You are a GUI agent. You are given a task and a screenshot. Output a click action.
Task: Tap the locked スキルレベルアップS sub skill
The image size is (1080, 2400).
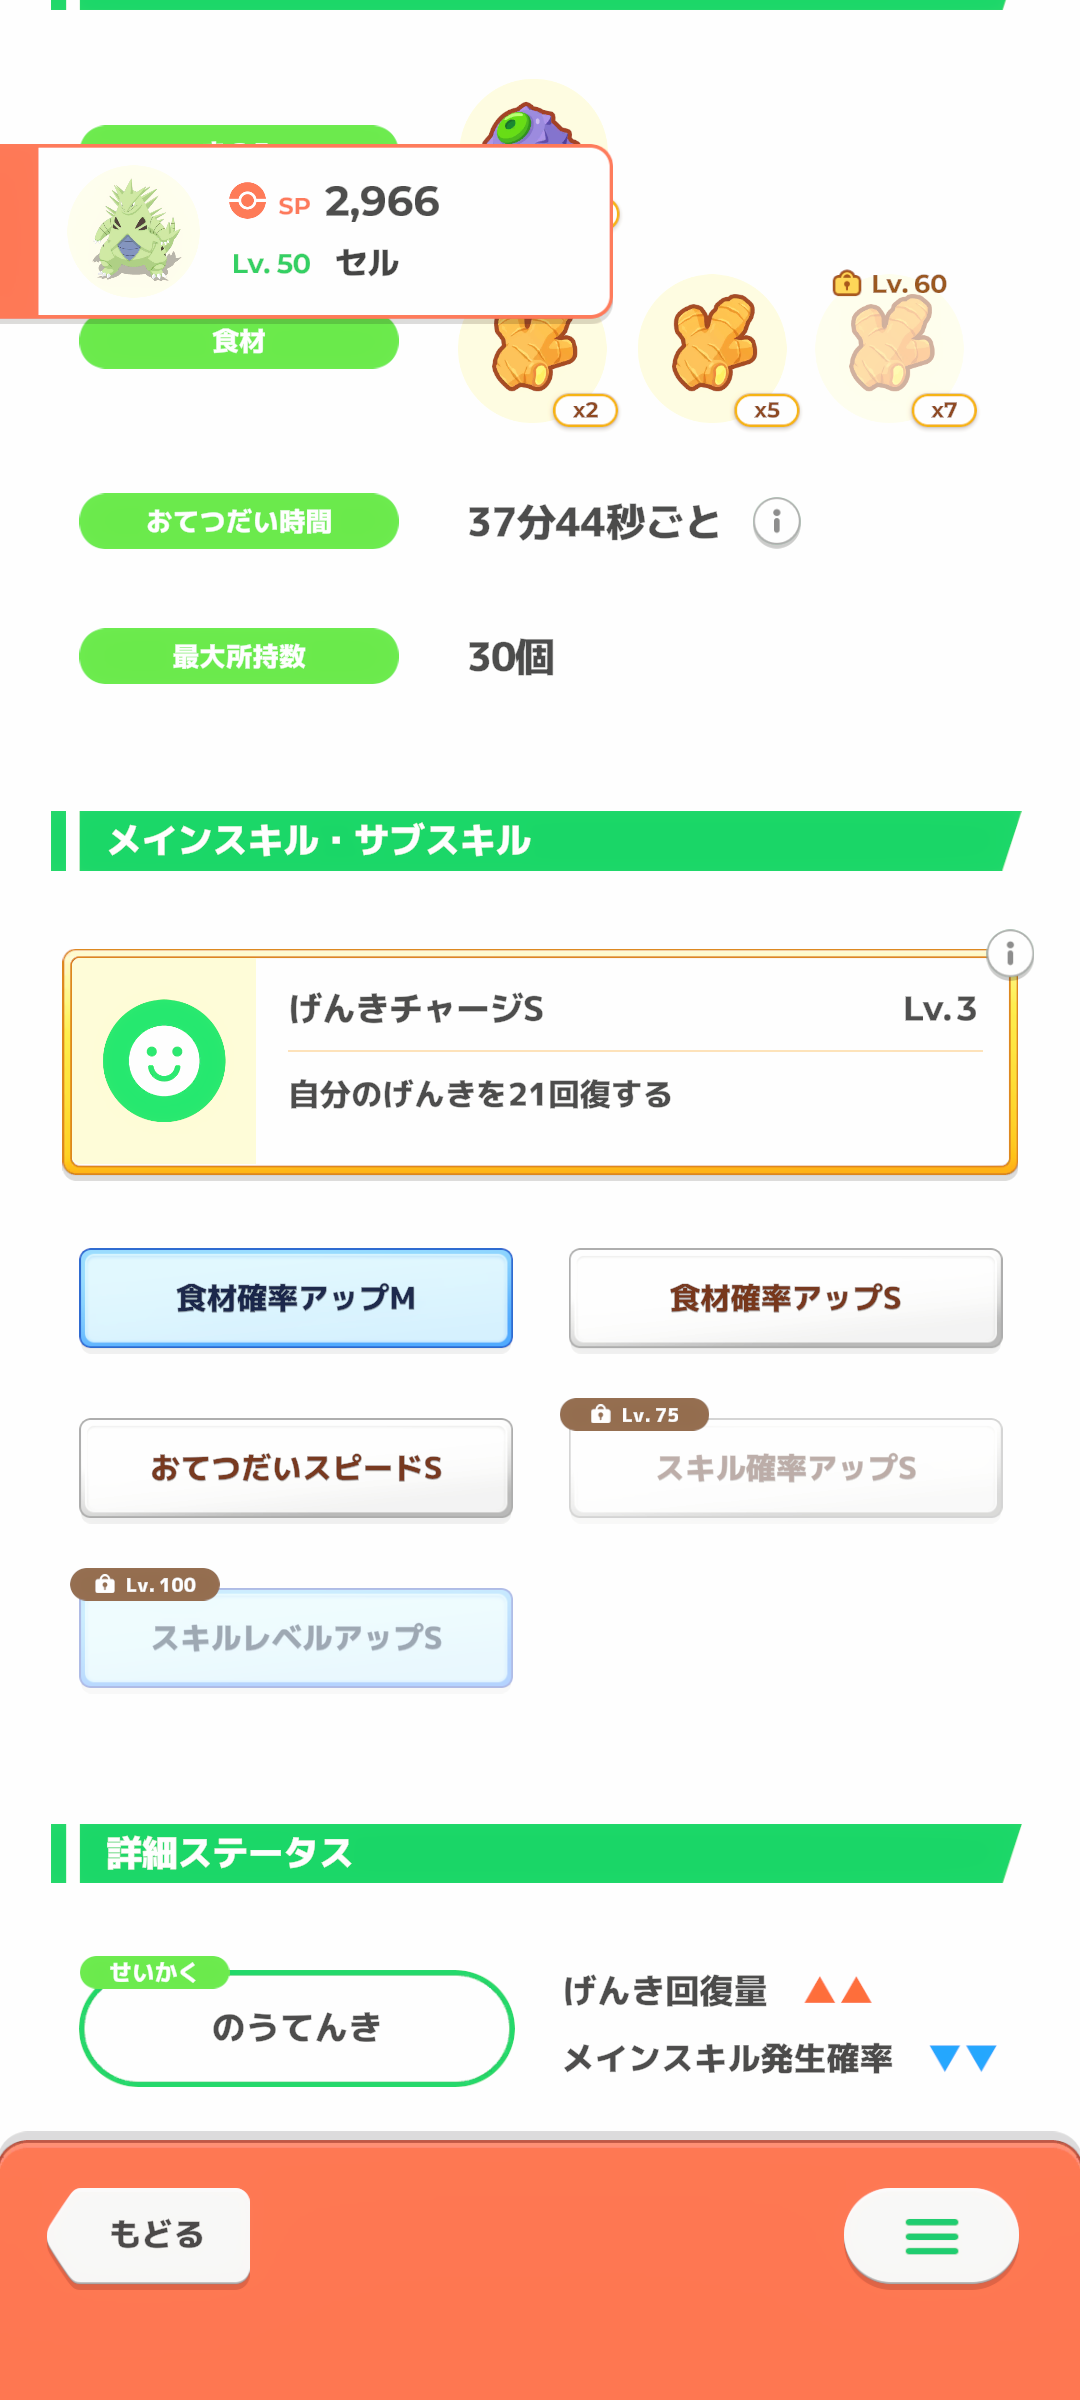pyautogui.click(x=296, y=1638)
